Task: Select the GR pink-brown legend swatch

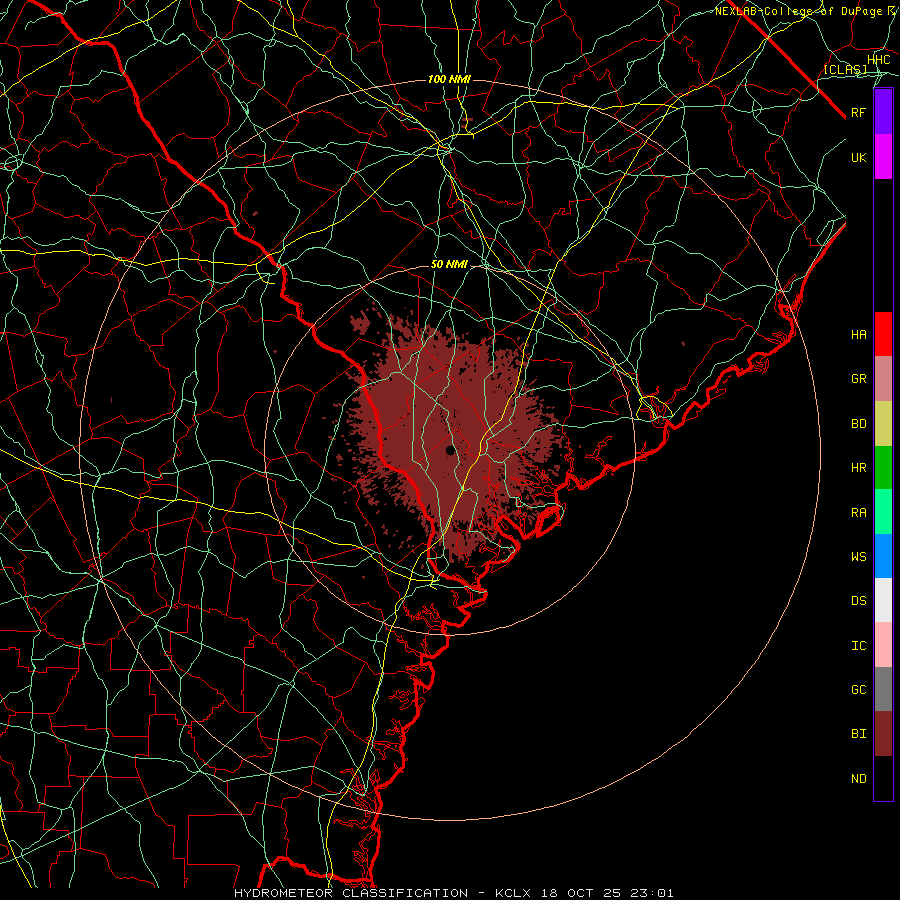Action: [x=883, y=379]
